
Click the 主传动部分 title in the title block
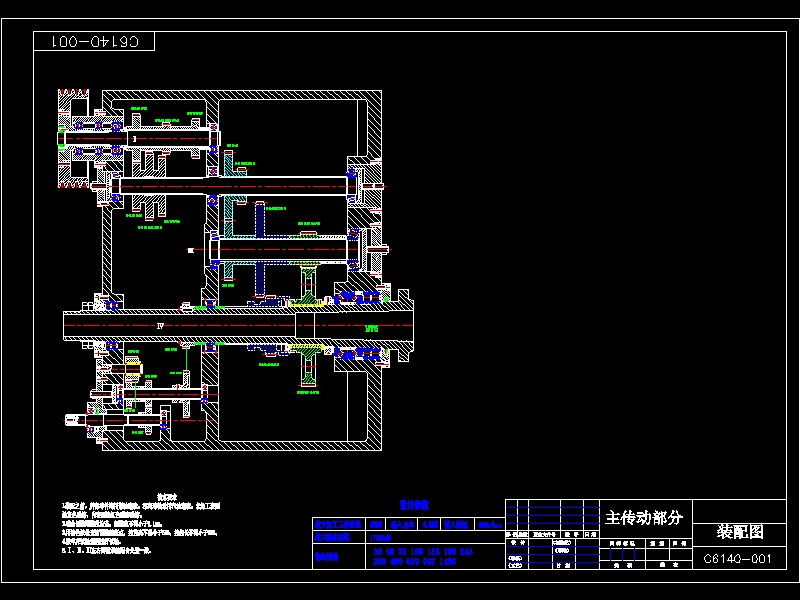tap(645, 515)
